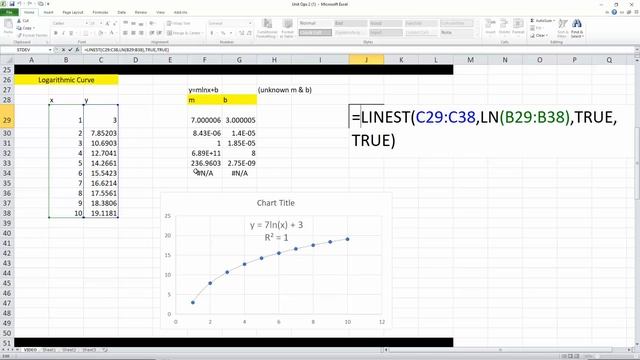The width and height of the screenshot is (640, 360).
Task: Click cell containing 236.9603
Action: 205,163
